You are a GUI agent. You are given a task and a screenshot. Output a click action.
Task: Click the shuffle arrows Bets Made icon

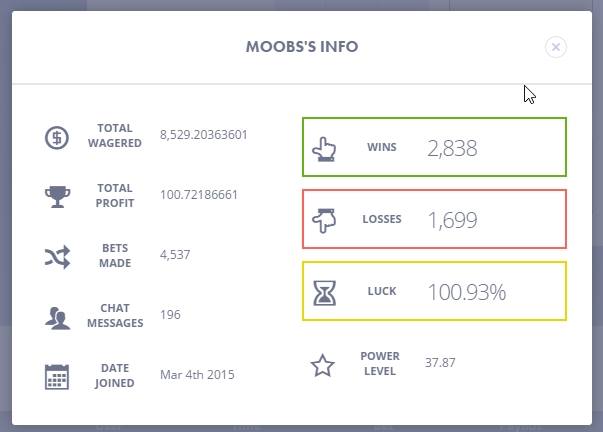(57, 256)
